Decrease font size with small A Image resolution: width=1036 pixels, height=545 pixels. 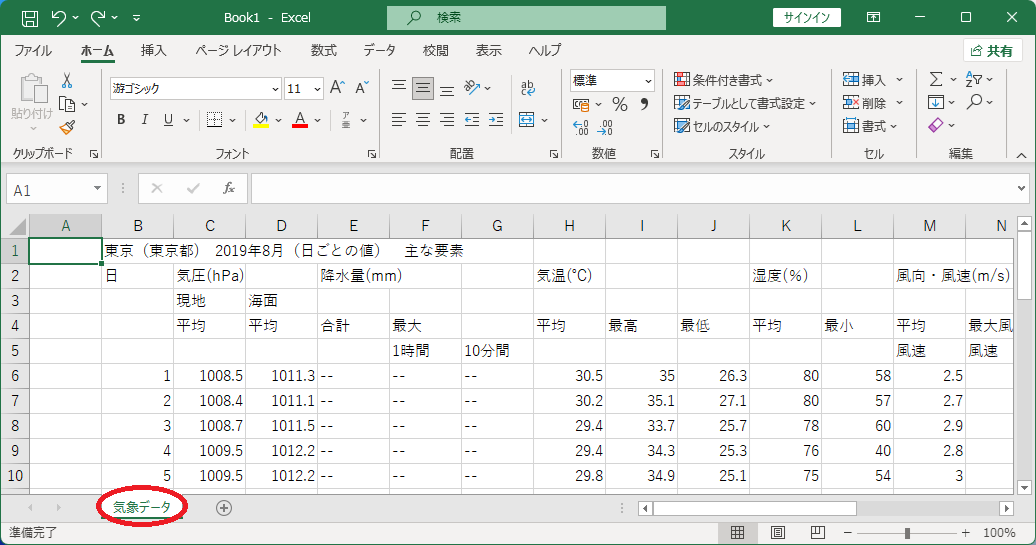361,88
